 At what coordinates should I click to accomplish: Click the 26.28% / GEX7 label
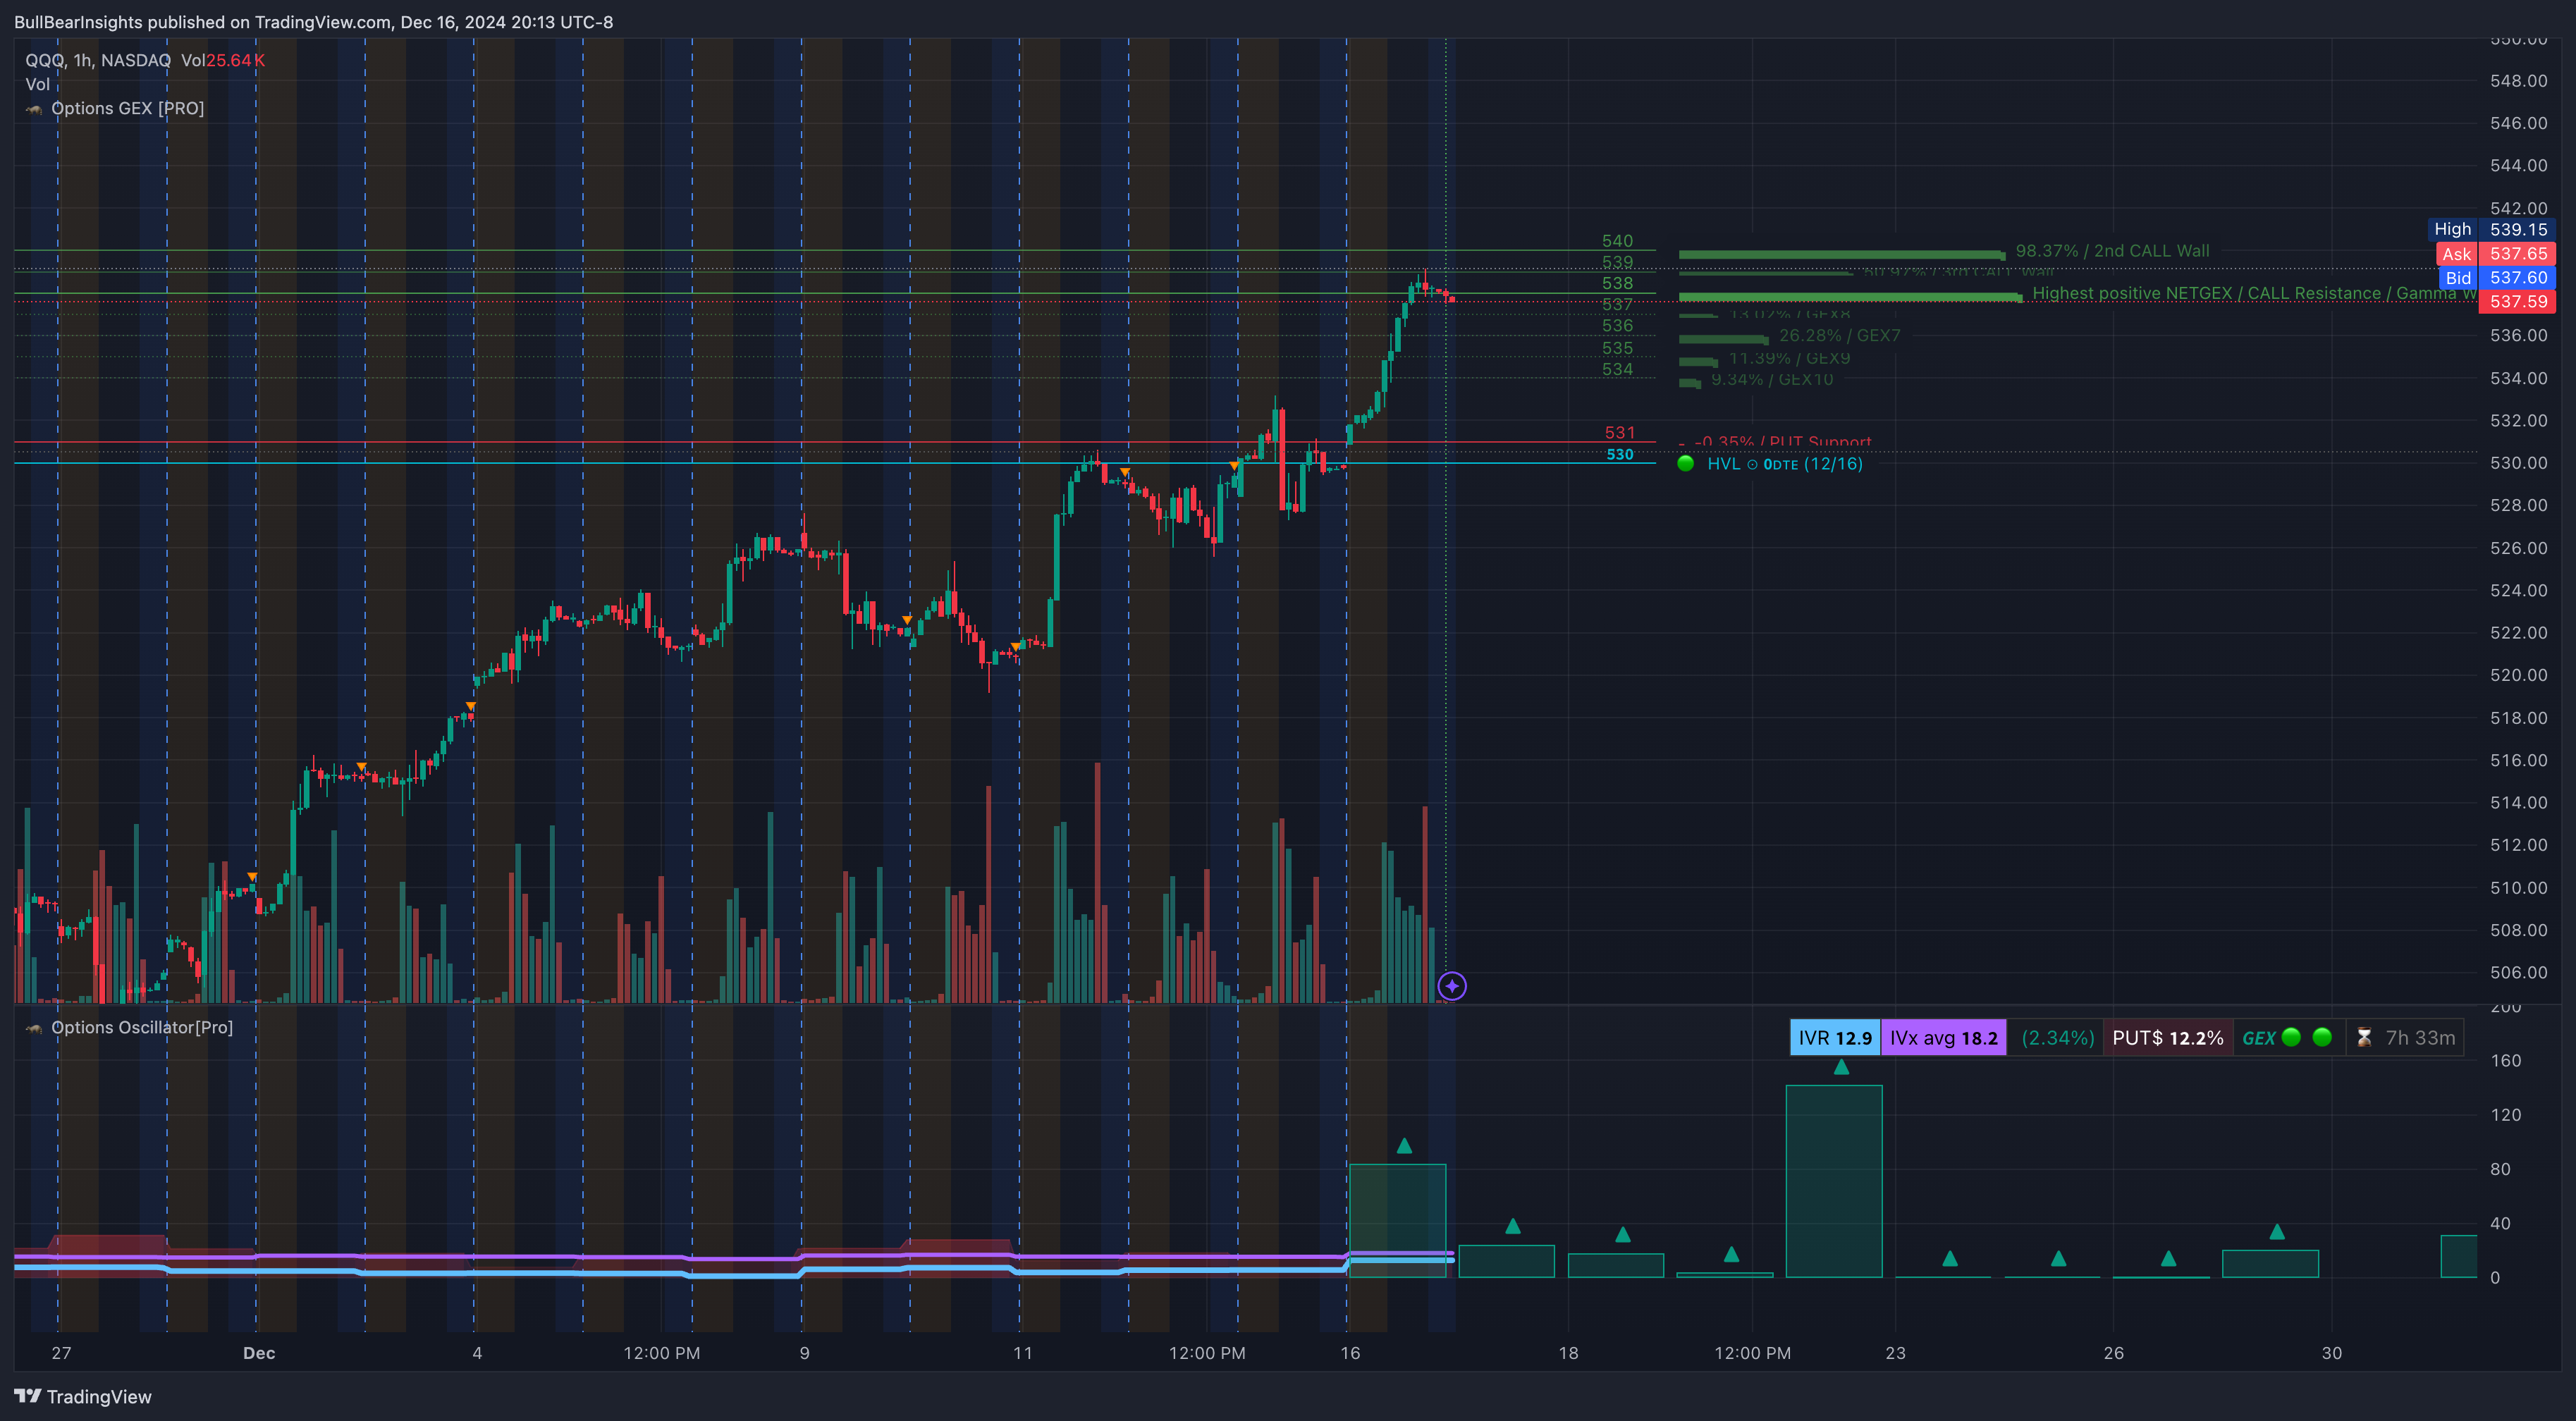pos(1839,335)
